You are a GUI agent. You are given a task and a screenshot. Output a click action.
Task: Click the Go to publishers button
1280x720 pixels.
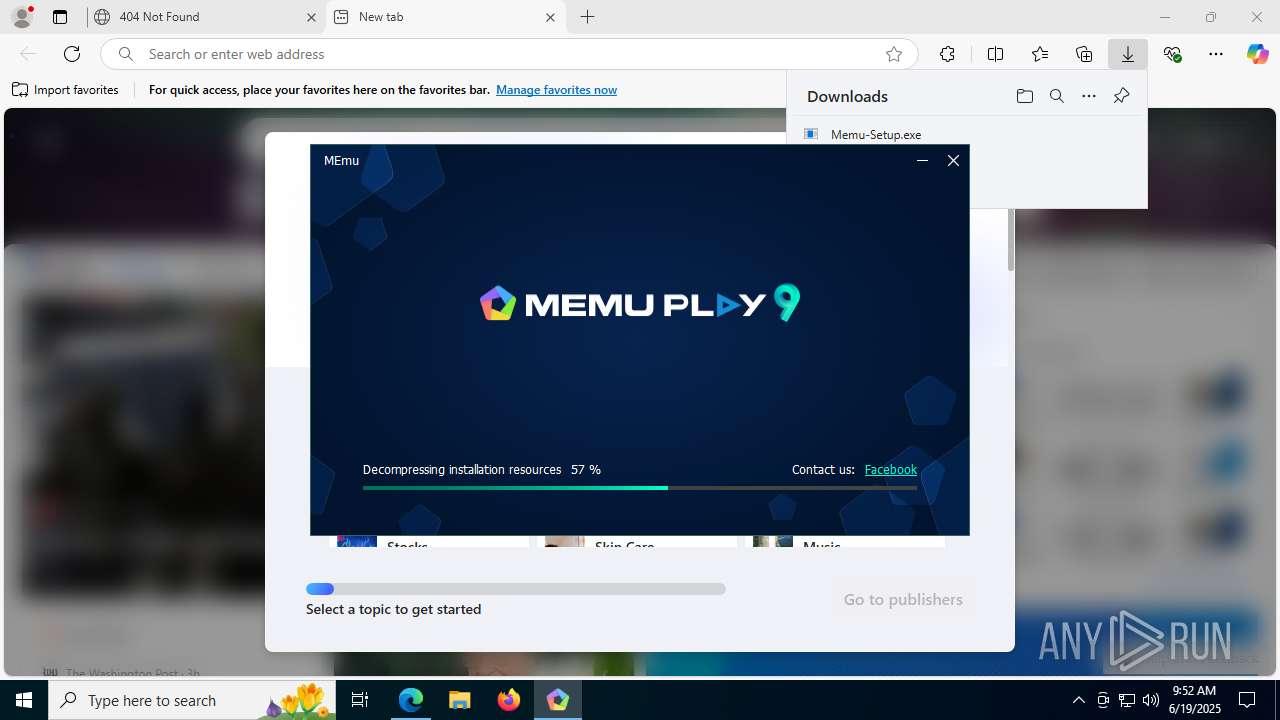pos(903,599)
